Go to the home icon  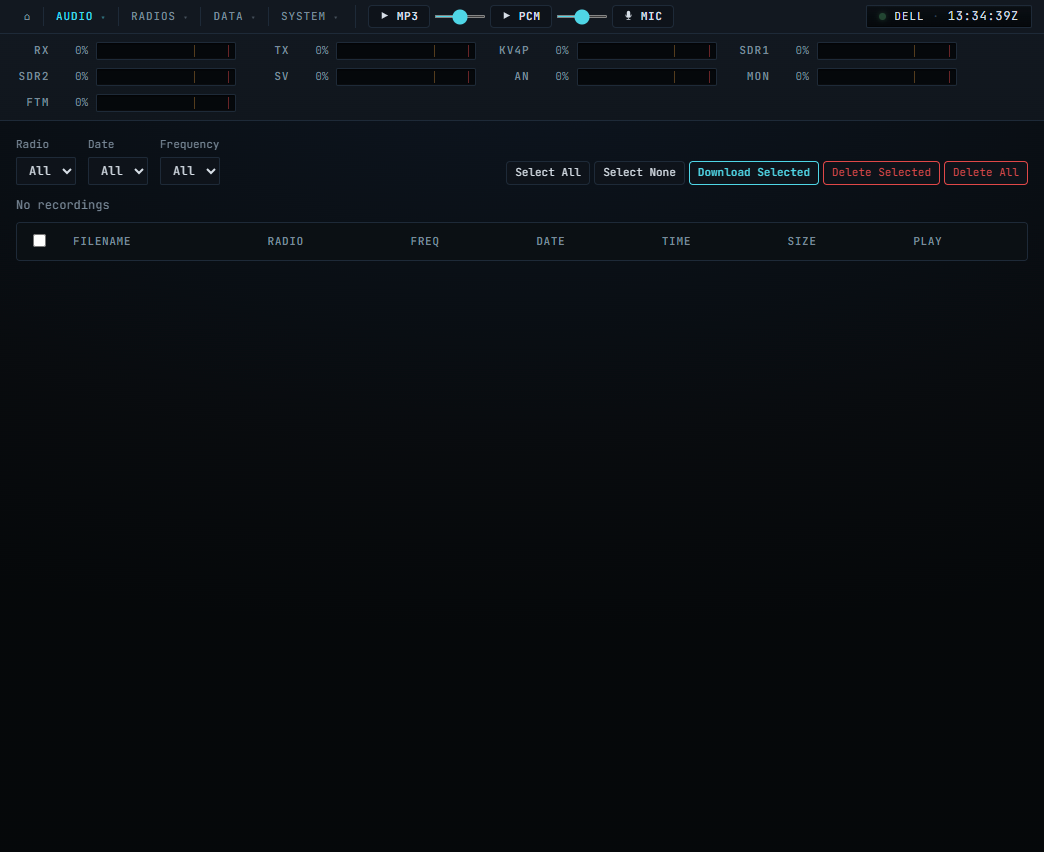(27, 17)
